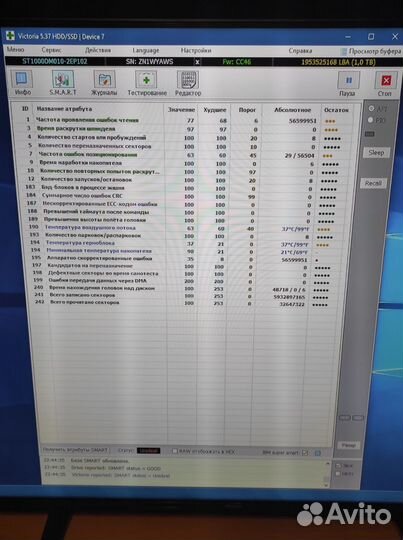The width and height of the screenshot is (403, 540).
Task: Click the Название атрибута column header
Action: click(x=64, y=109)
